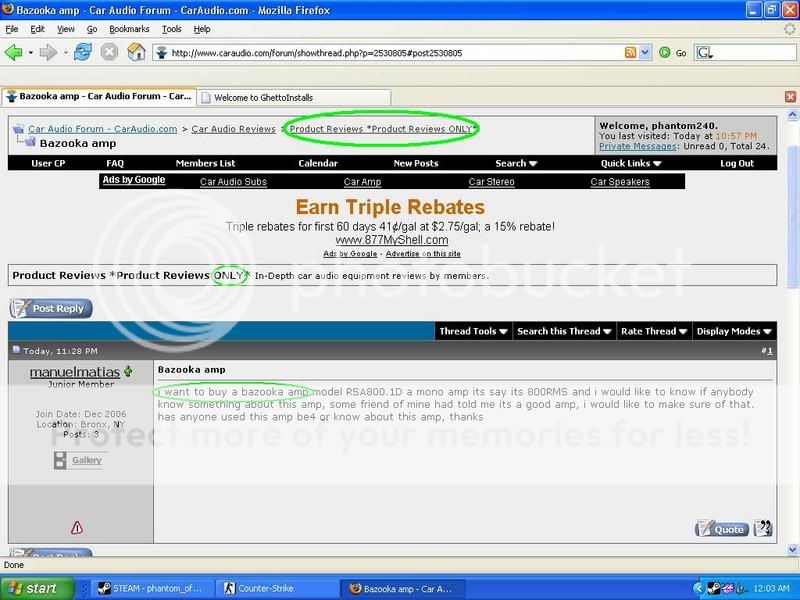Click the vertical page scrollbar thumb
This screenshot has height=600, width=800.
point(792,218)
